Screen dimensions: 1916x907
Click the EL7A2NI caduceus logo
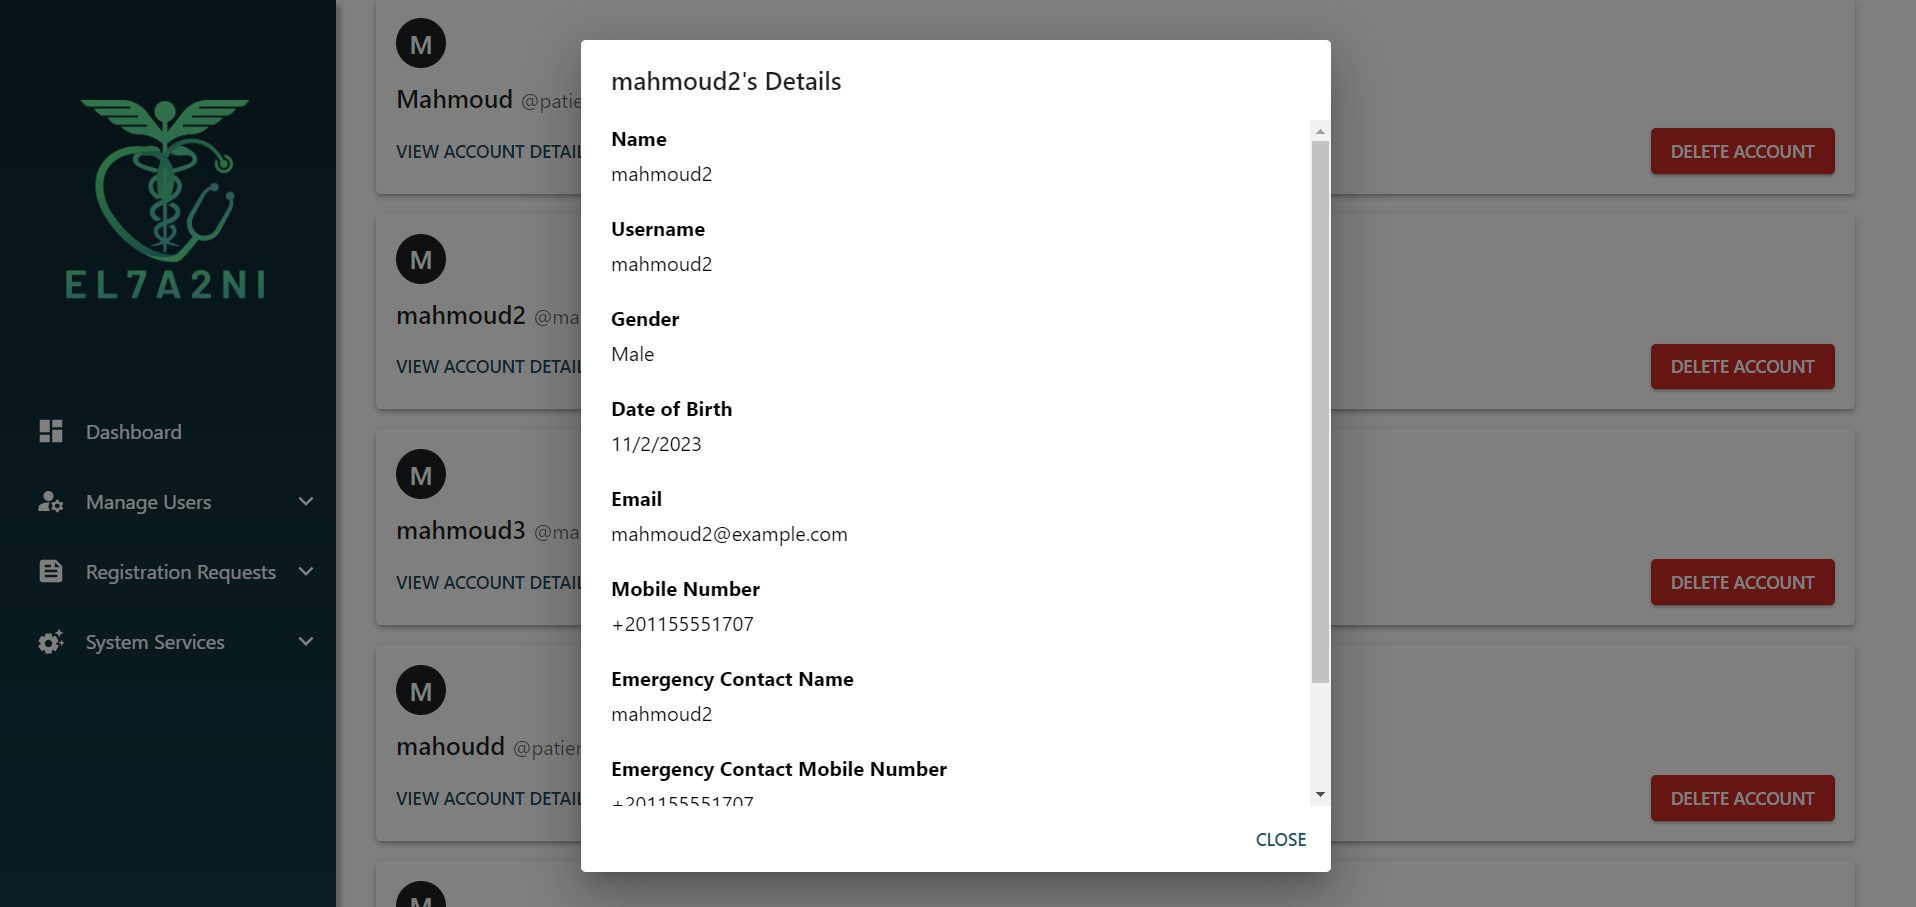tap(165, 199)
